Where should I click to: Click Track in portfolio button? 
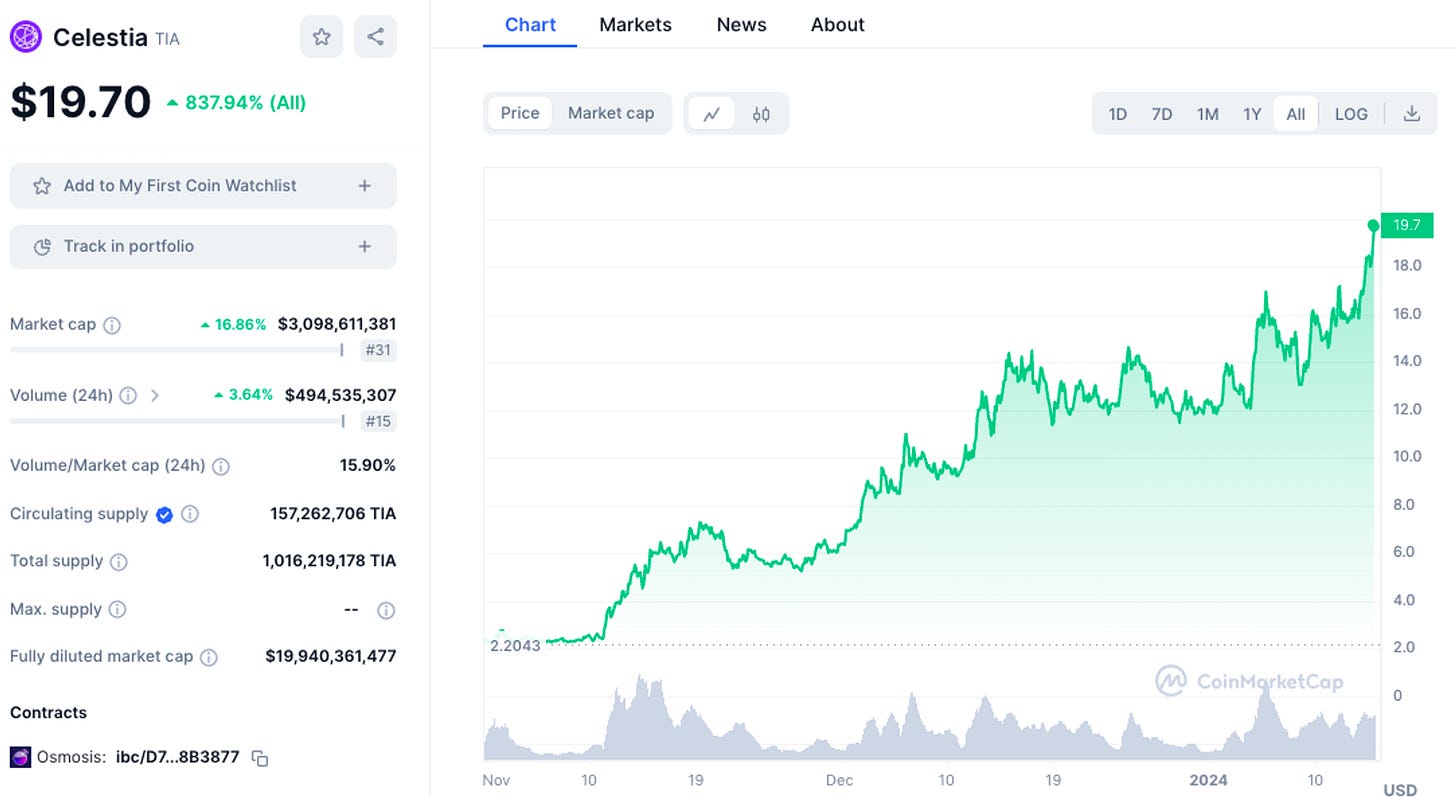tap(203, 247)
